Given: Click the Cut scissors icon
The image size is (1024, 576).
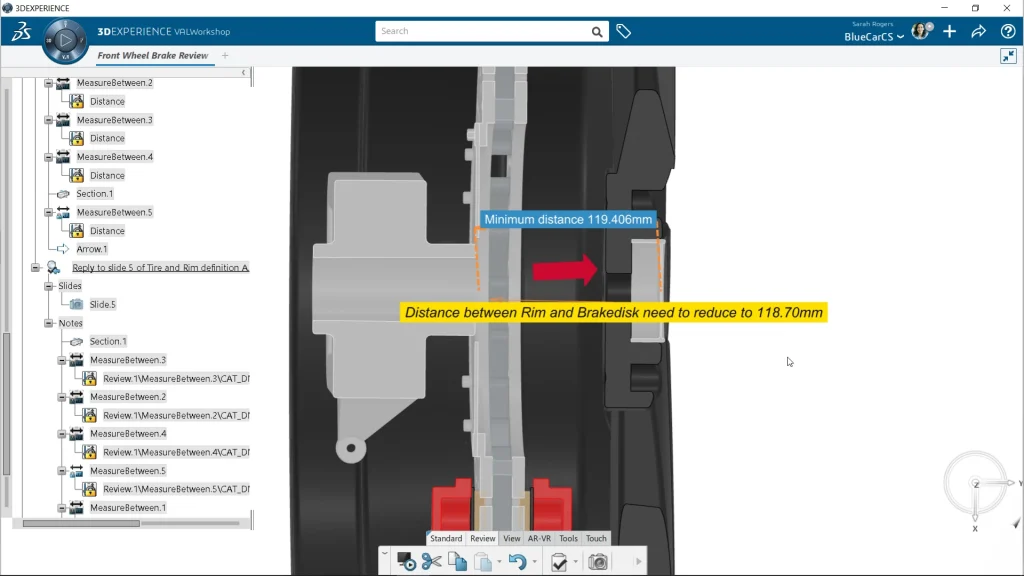Looking at the screenshot, I should coord(431,562).
